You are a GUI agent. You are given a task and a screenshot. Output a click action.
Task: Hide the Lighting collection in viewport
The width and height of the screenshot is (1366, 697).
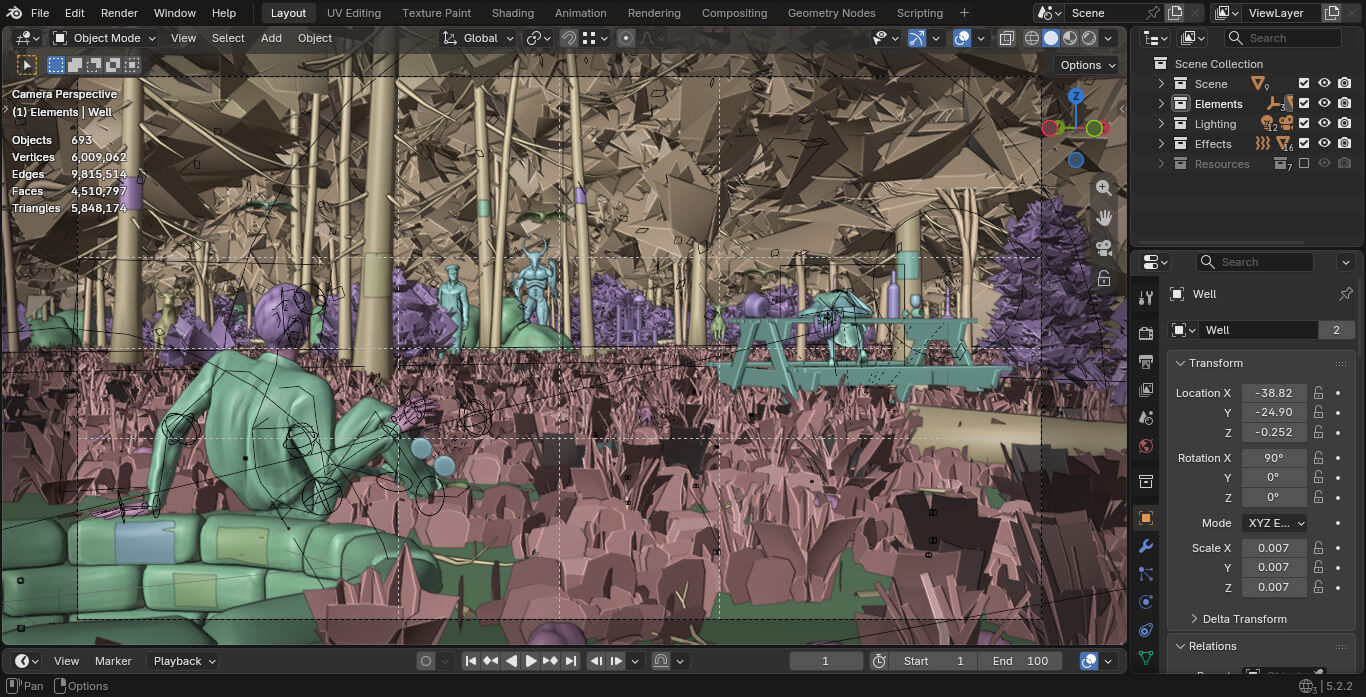(1324, 124)
